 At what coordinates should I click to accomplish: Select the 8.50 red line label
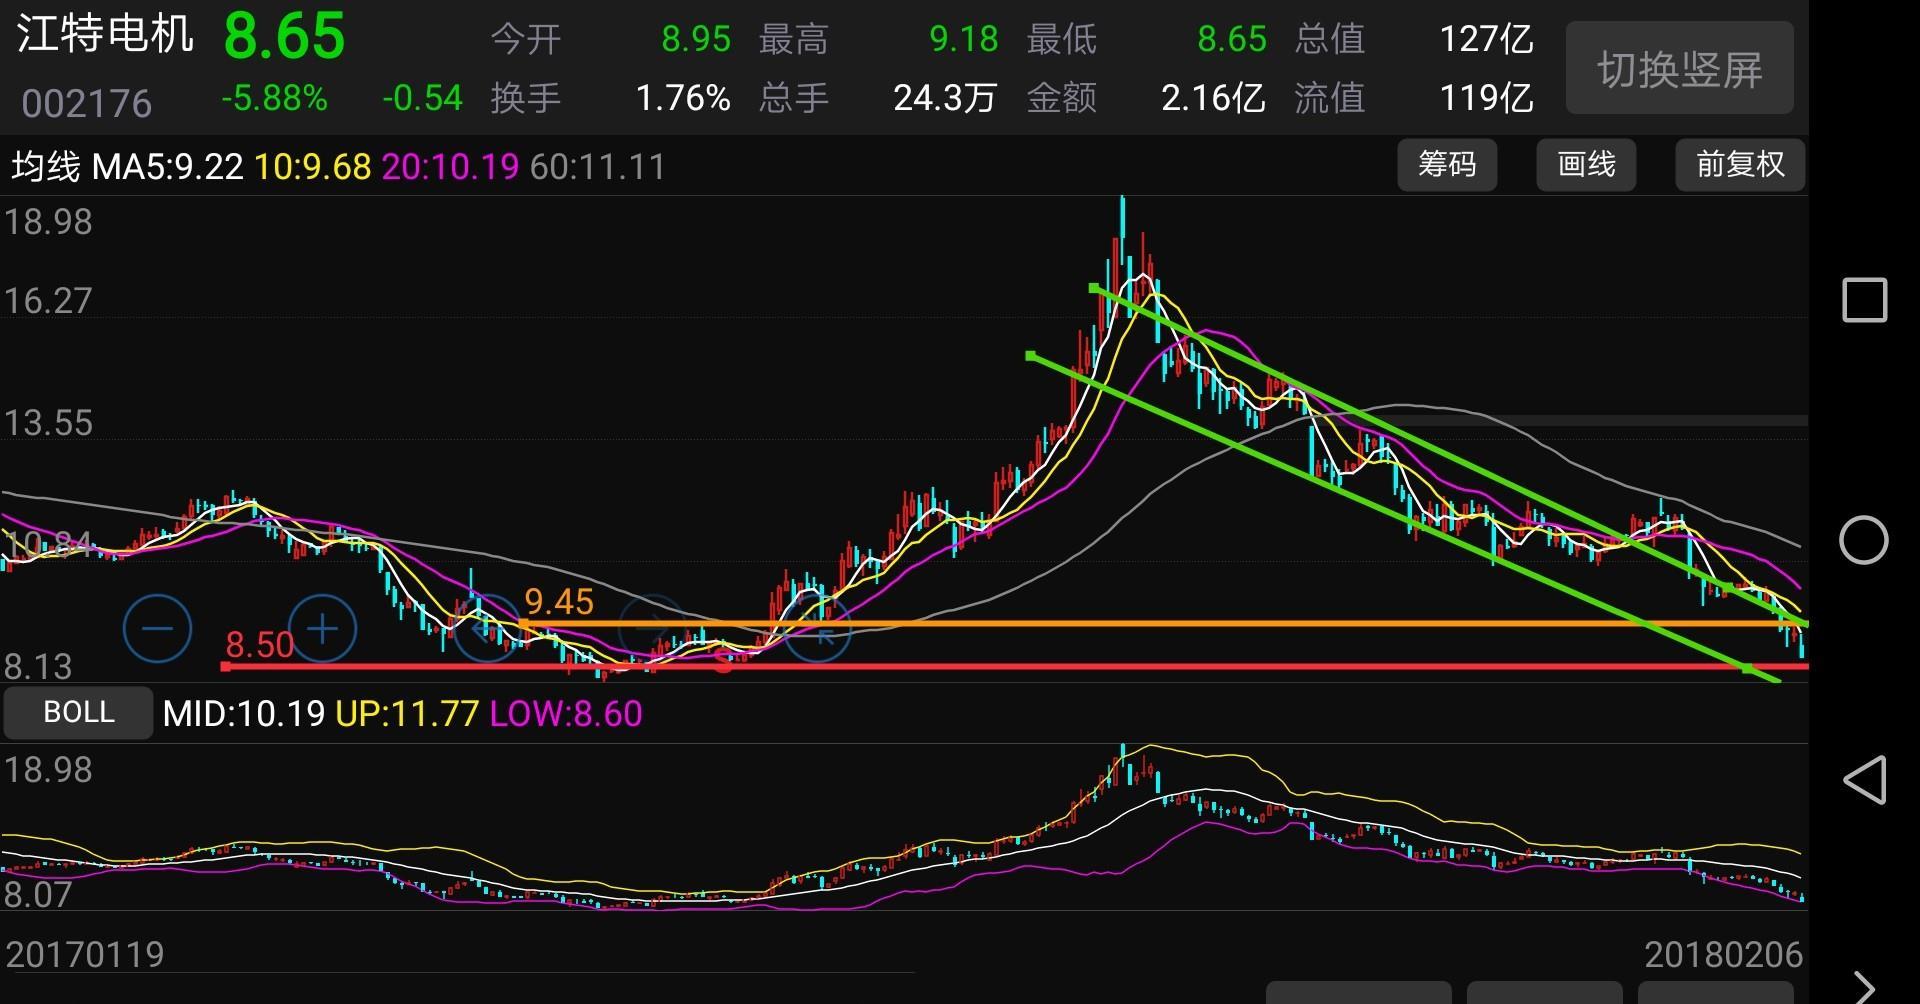point(260,645)
